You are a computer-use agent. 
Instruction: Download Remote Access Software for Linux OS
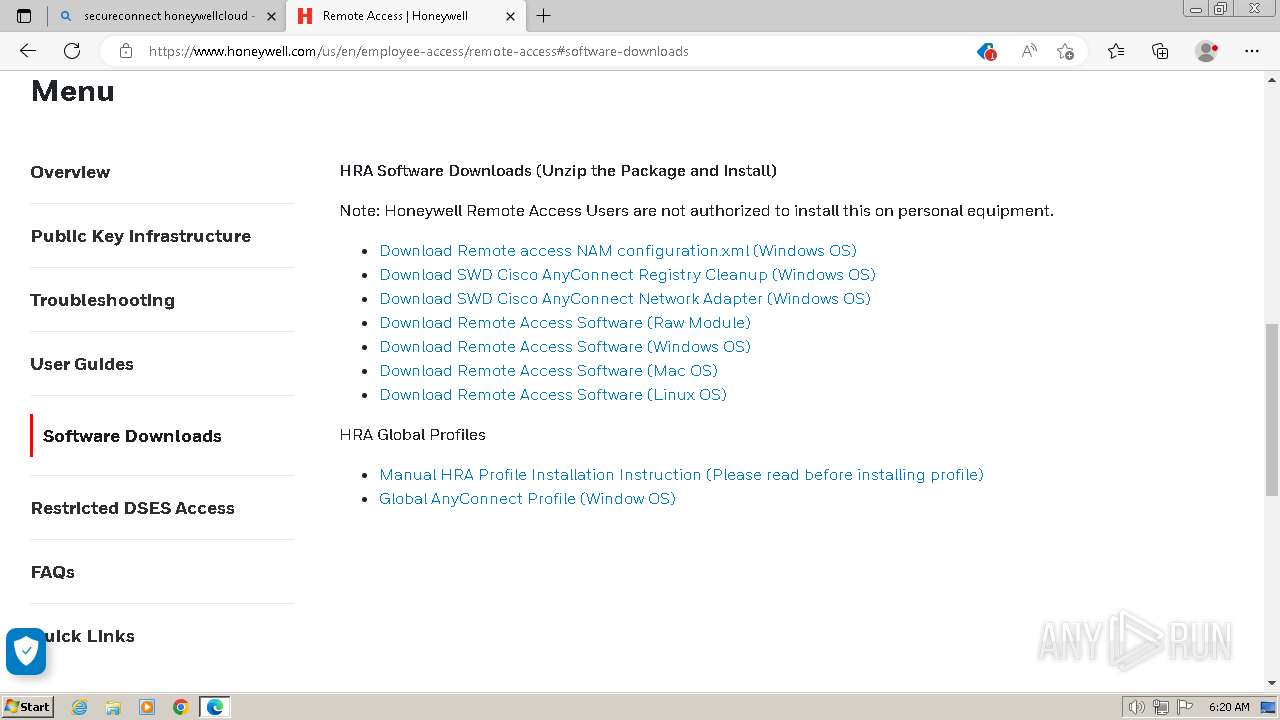coord(553,395)
